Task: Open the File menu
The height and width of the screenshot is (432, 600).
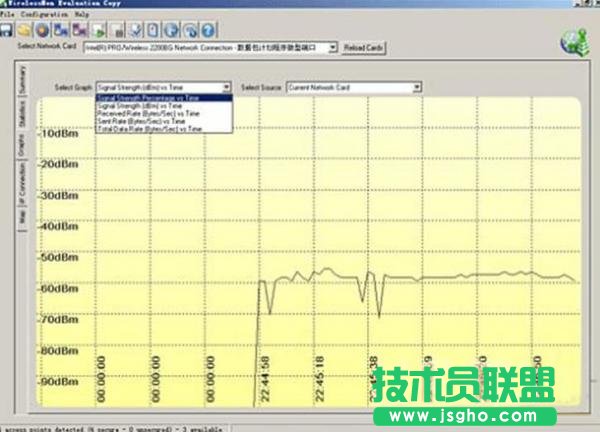Action: pos(8,16)
